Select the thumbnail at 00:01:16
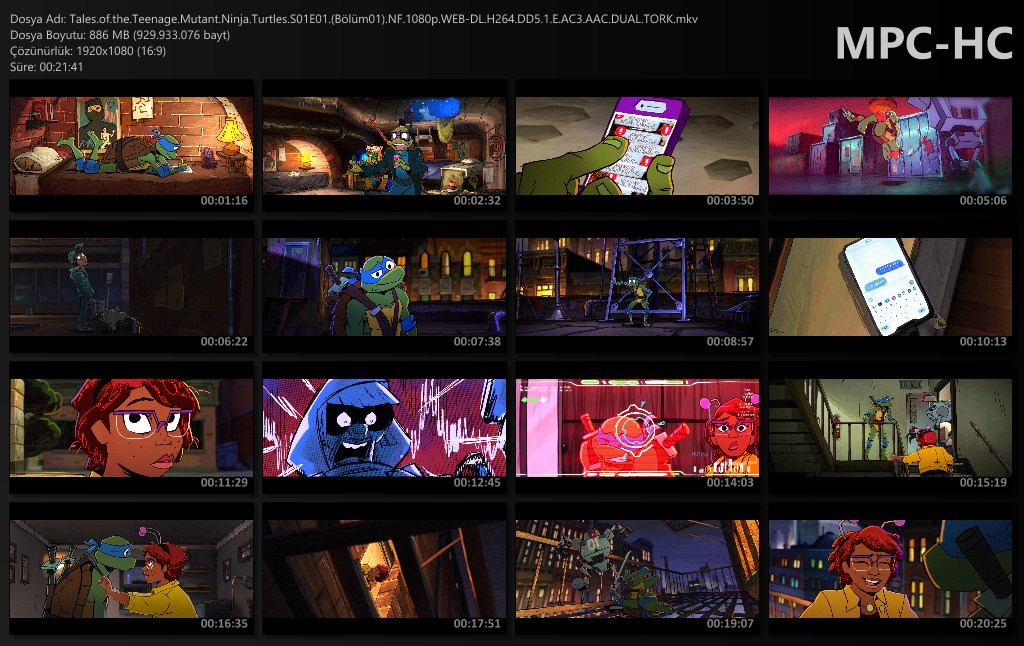 tap(131, 146)
